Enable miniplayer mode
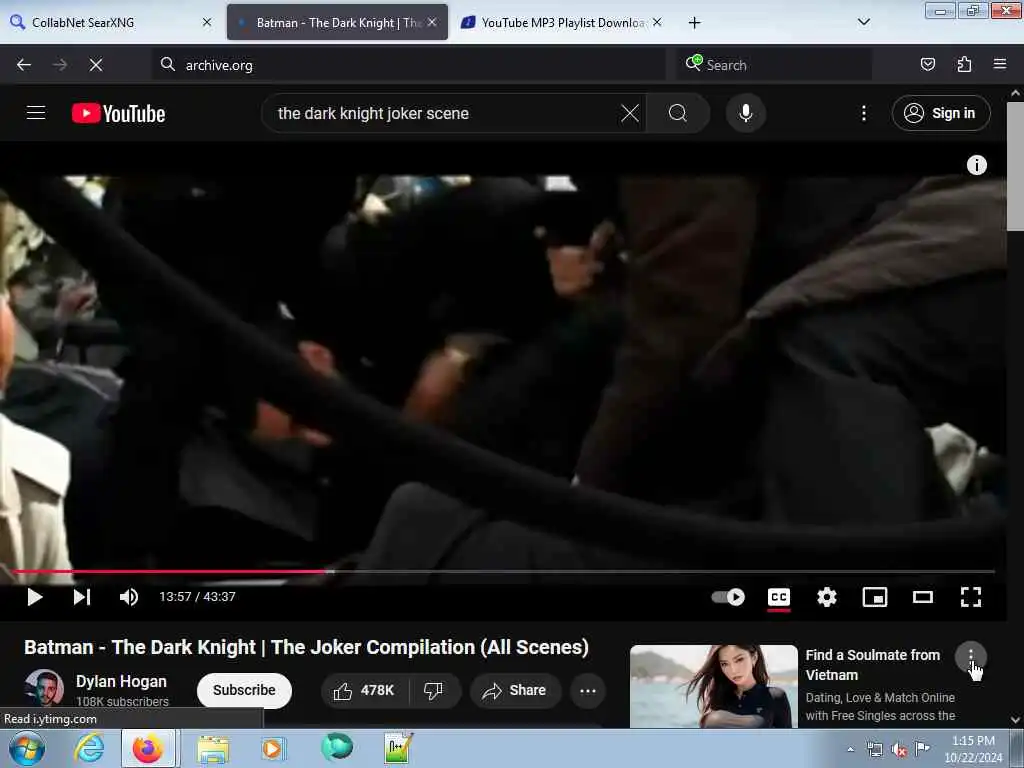The width and height of the screenshot is (1024, 768). click(x=874, y=596)
